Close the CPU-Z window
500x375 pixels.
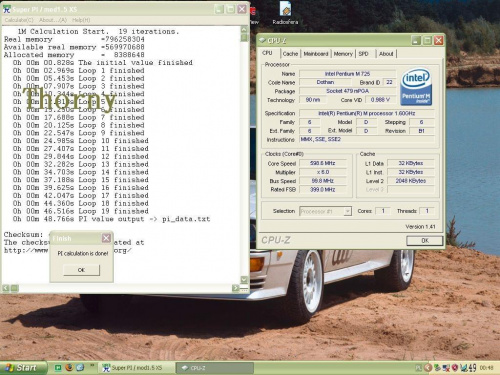[x=438, y=41]
